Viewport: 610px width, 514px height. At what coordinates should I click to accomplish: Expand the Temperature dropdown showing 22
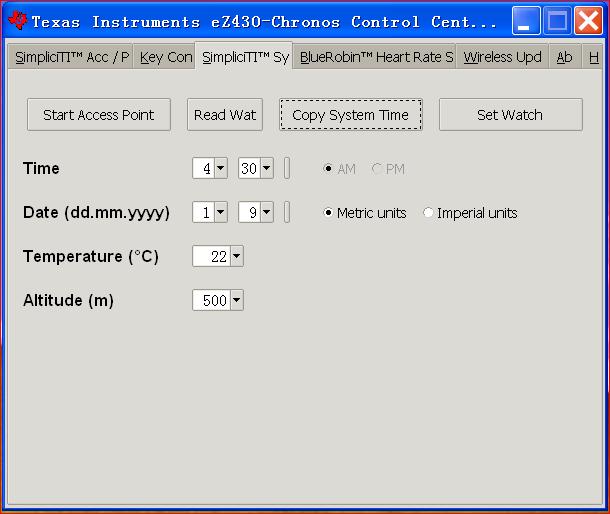(237, 256)
